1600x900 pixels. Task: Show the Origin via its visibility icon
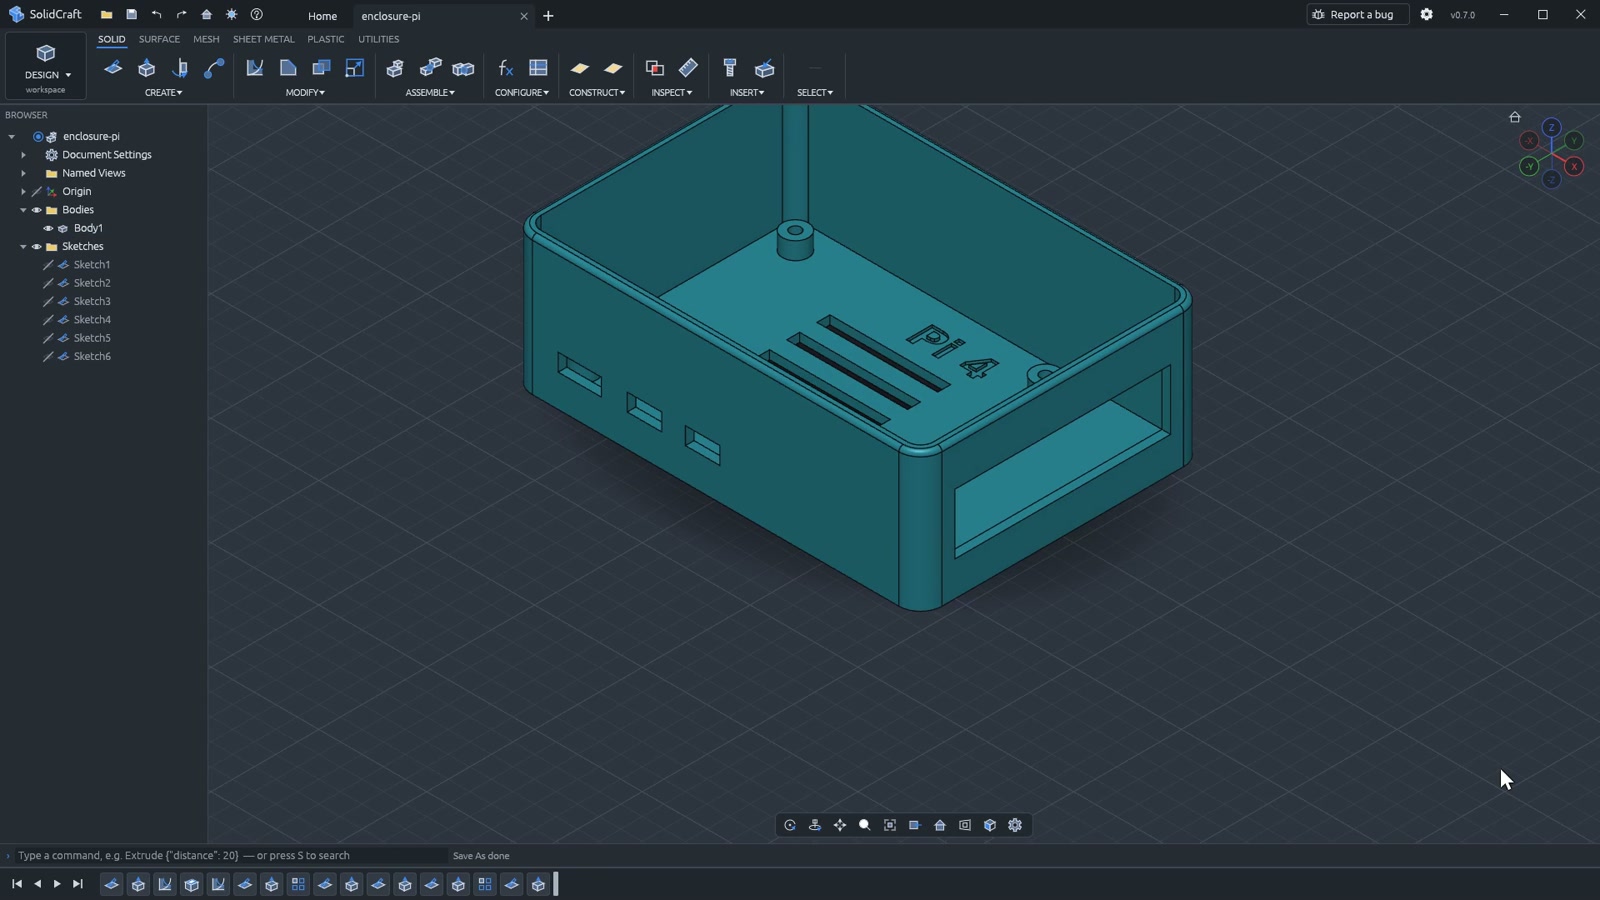(37, 191)
